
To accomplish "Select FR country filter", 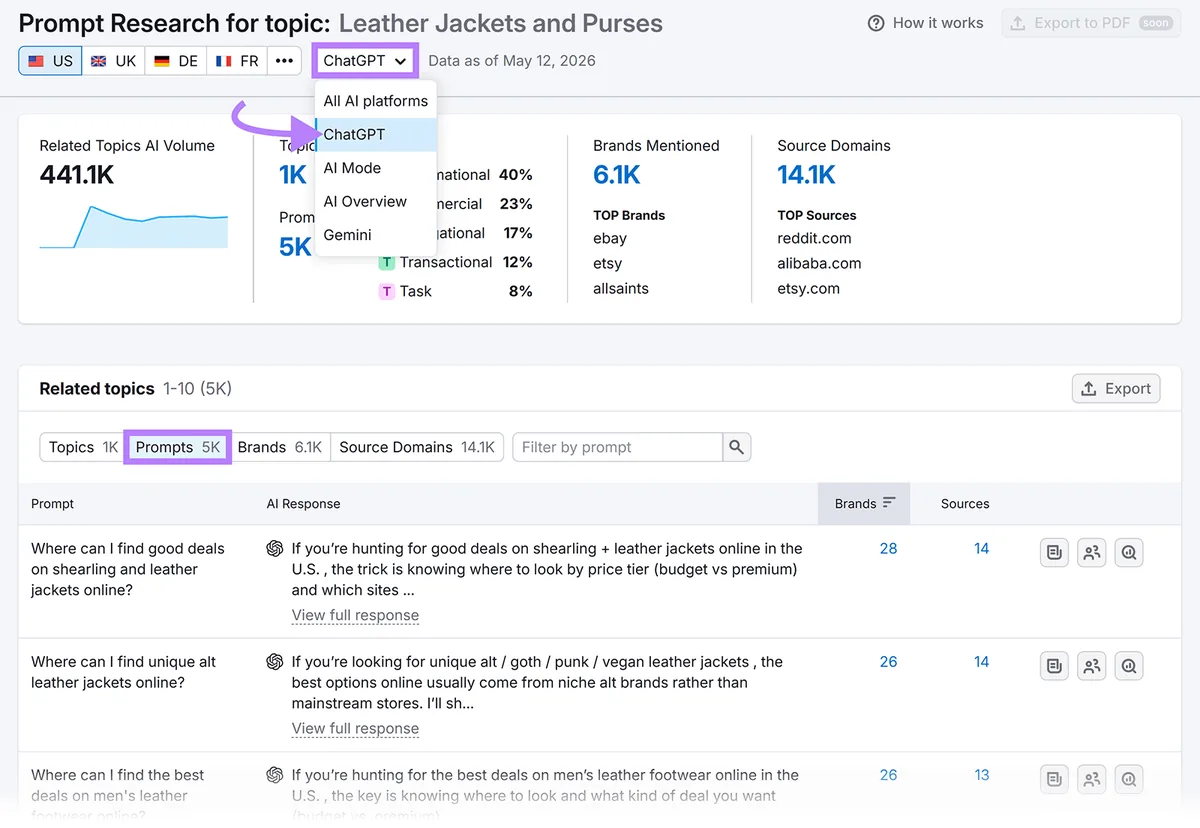I will pos(238,60).
